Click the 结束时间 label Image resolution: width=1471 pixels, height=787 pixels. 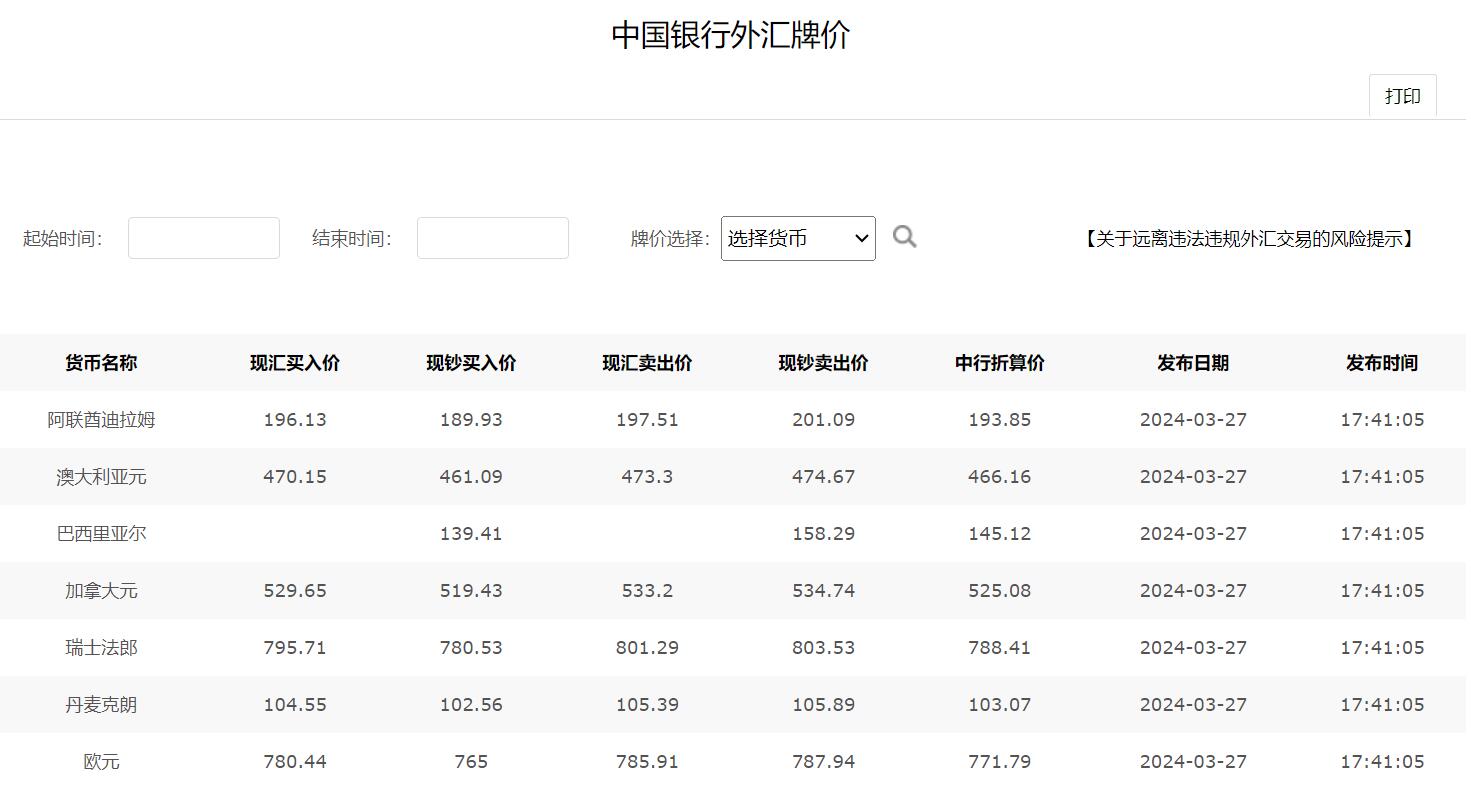pyautogui.click(x=351, y=239)
